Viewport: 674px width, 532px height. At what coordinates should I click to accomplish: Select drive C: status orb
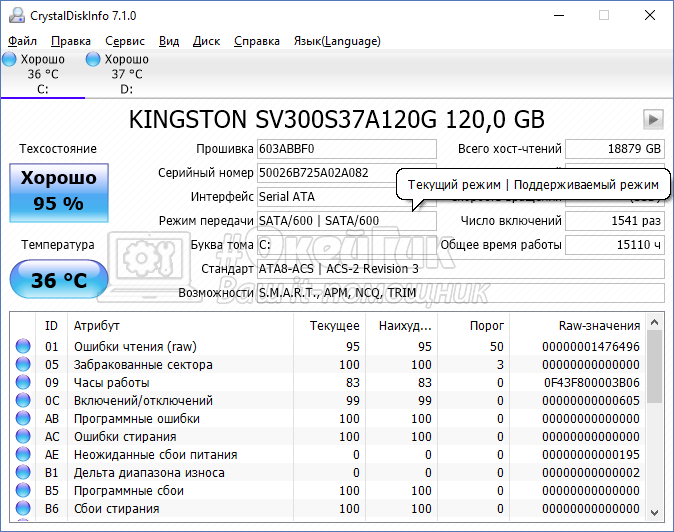tap(10, 59)
